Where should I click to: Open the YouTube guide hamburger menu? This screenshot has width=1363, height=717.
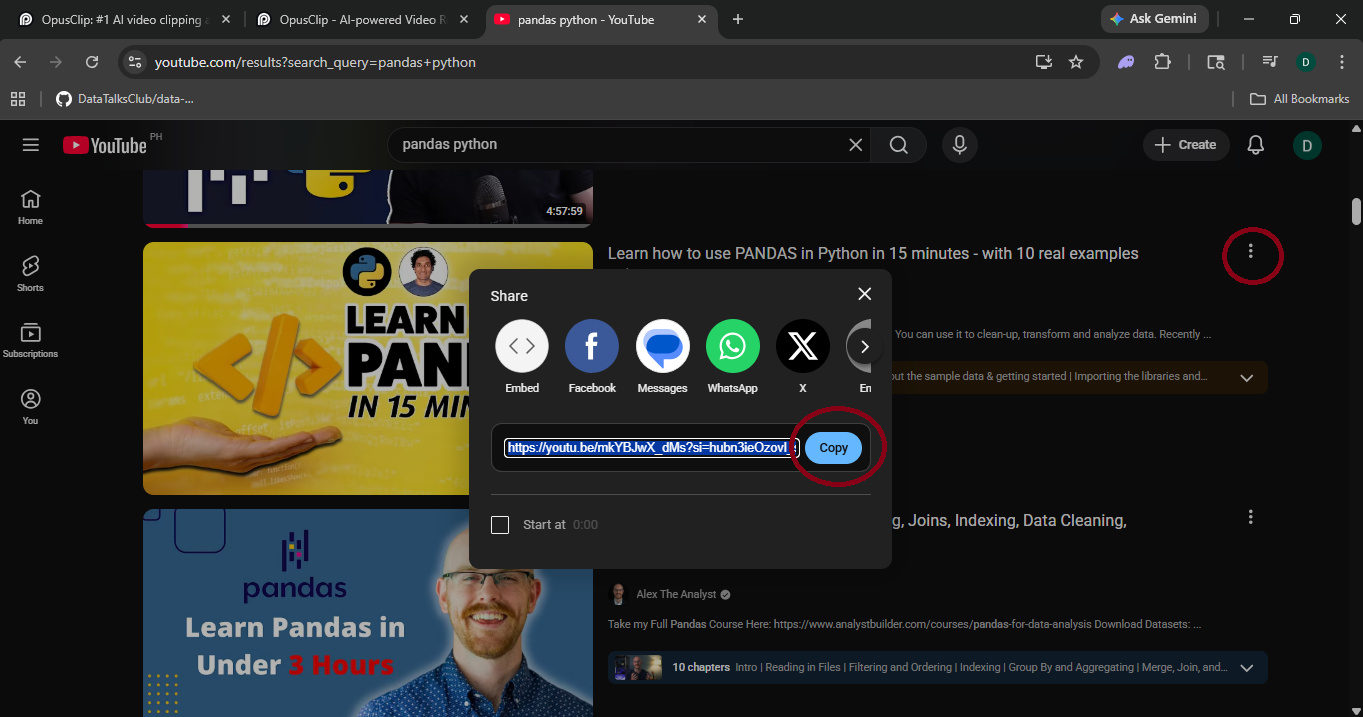coord(31,145)
